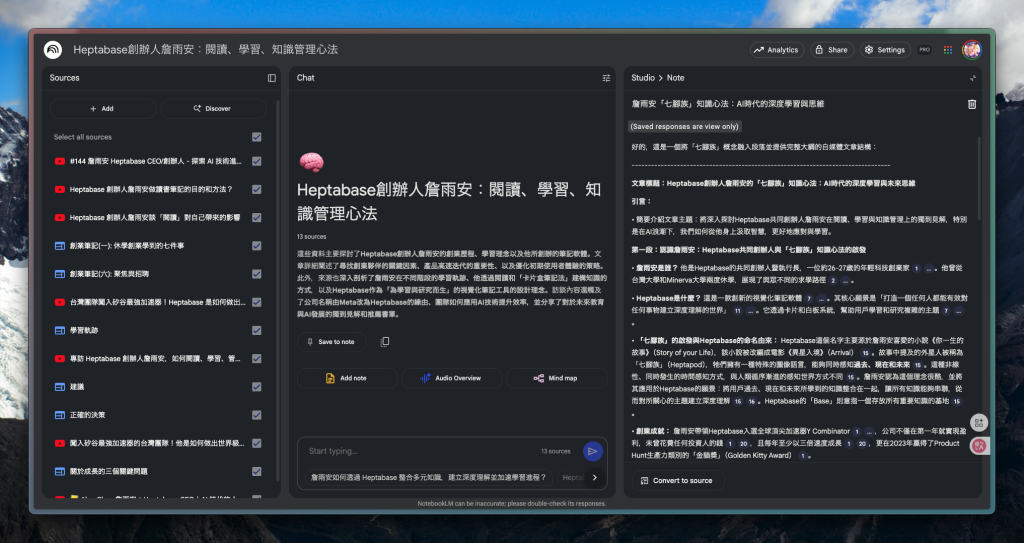Open chat configuration sliders icon
Screen dimensions: 1024x543
pos(606,78)
